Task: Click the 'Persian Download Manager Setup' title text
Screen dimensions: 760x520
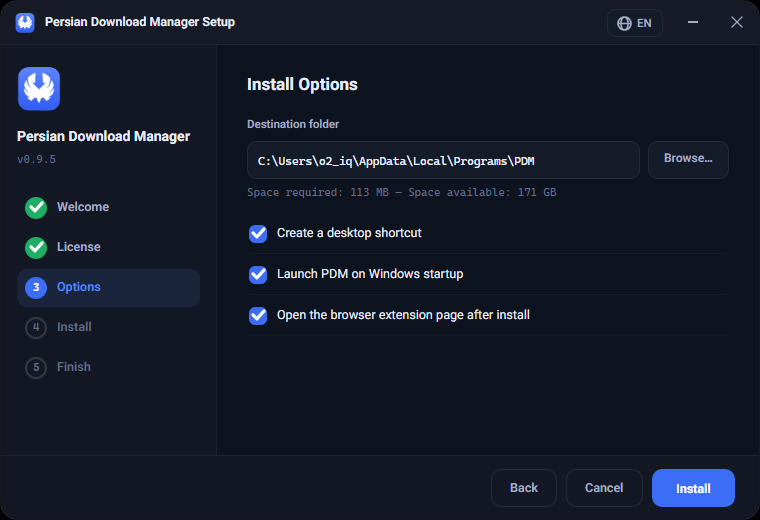Action: click(x=140, y=22)
